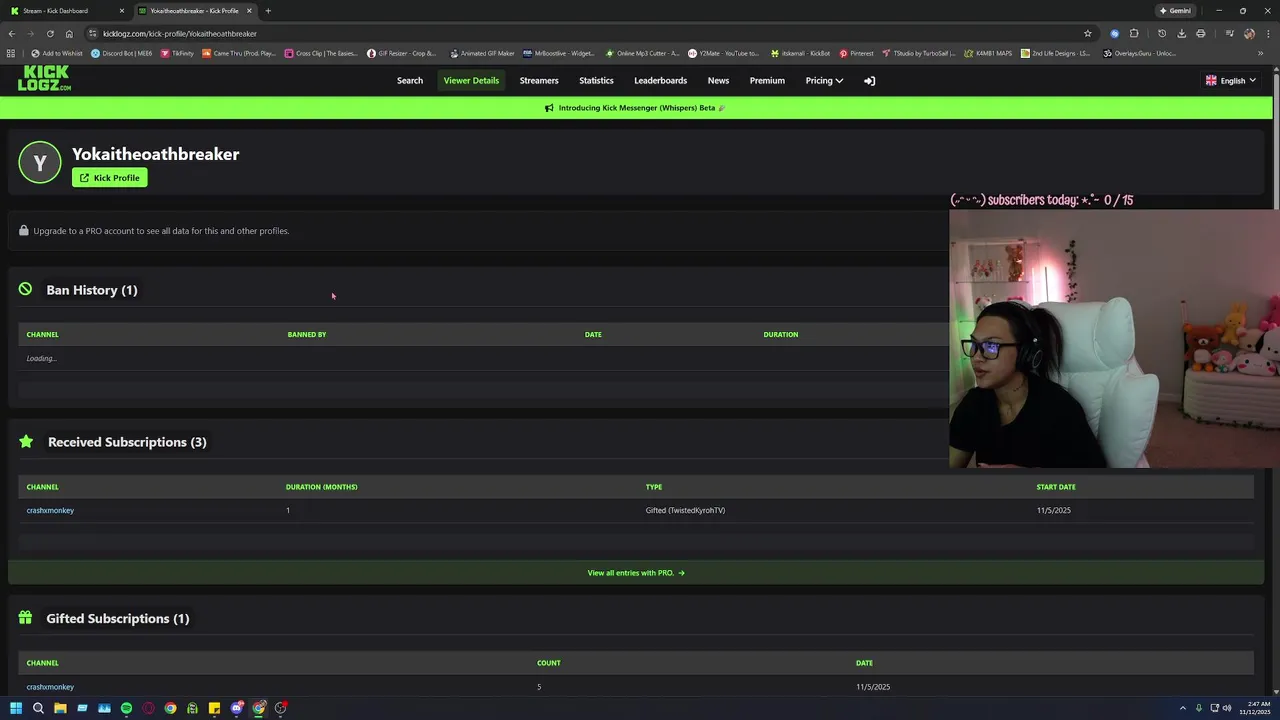1280x720 pixels.
Task: Go back using the browser back arrow
Action: (12, 33)
